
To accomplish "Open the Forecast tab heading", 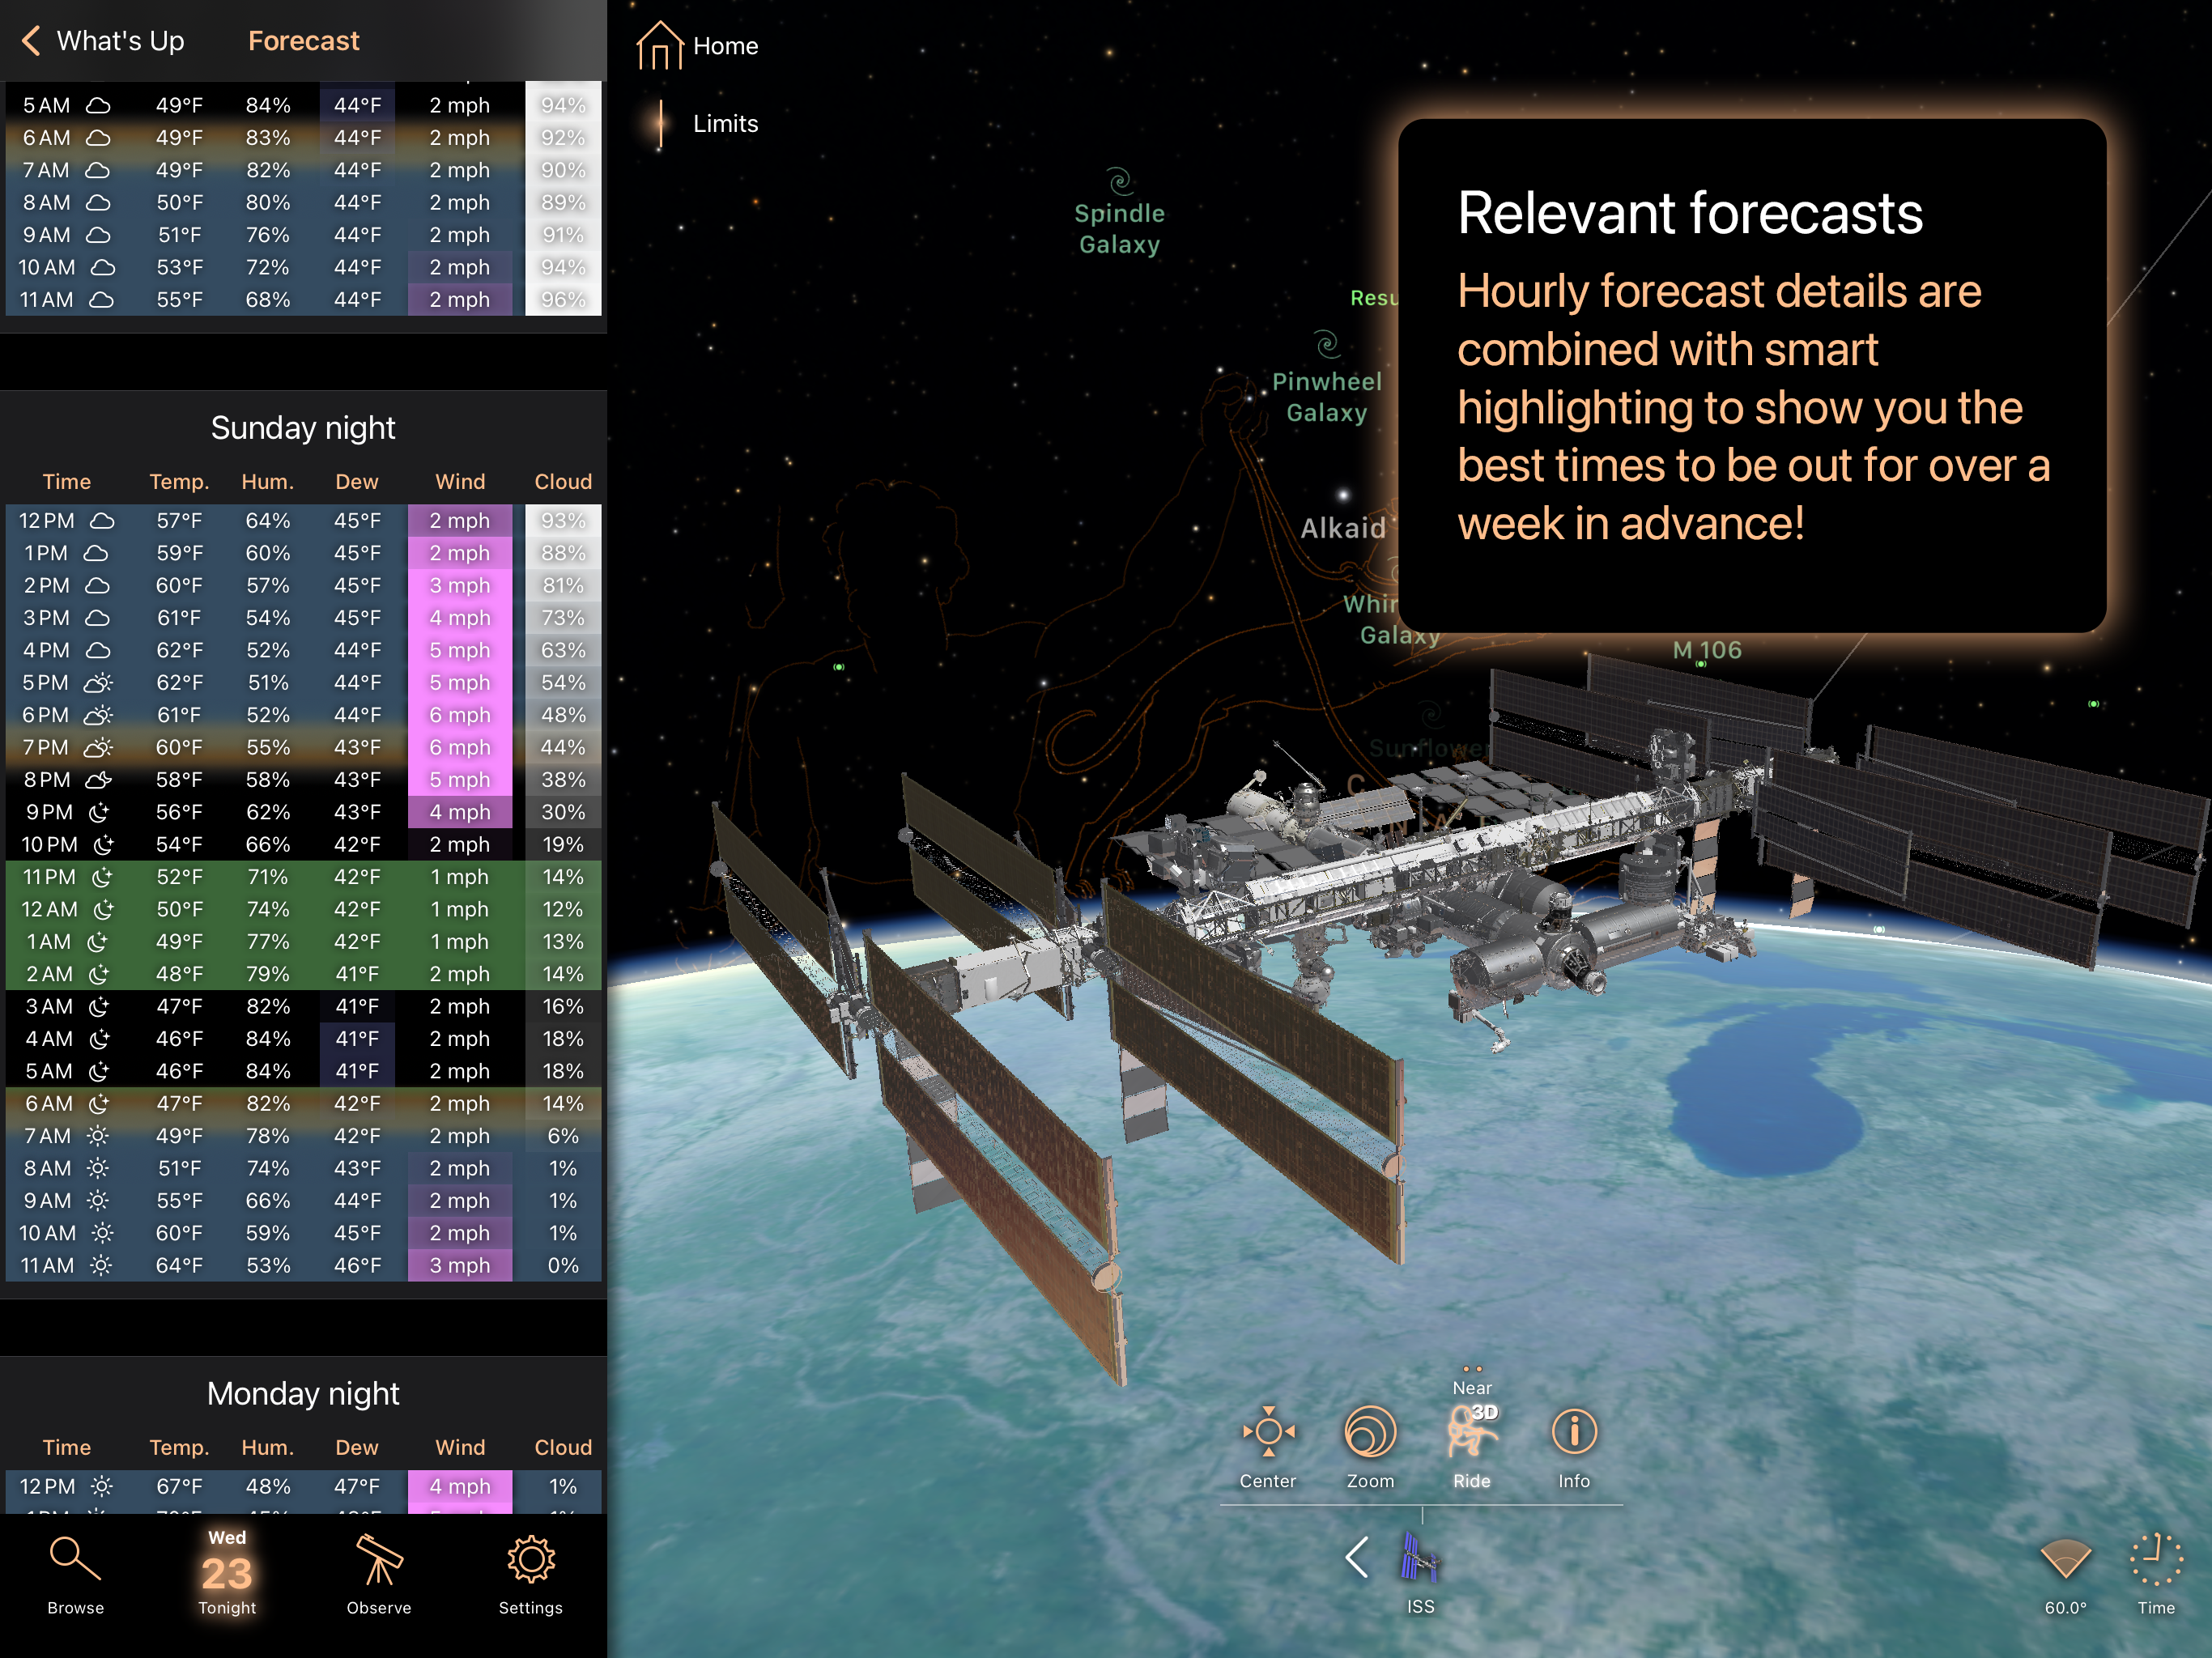I will 303,41.
